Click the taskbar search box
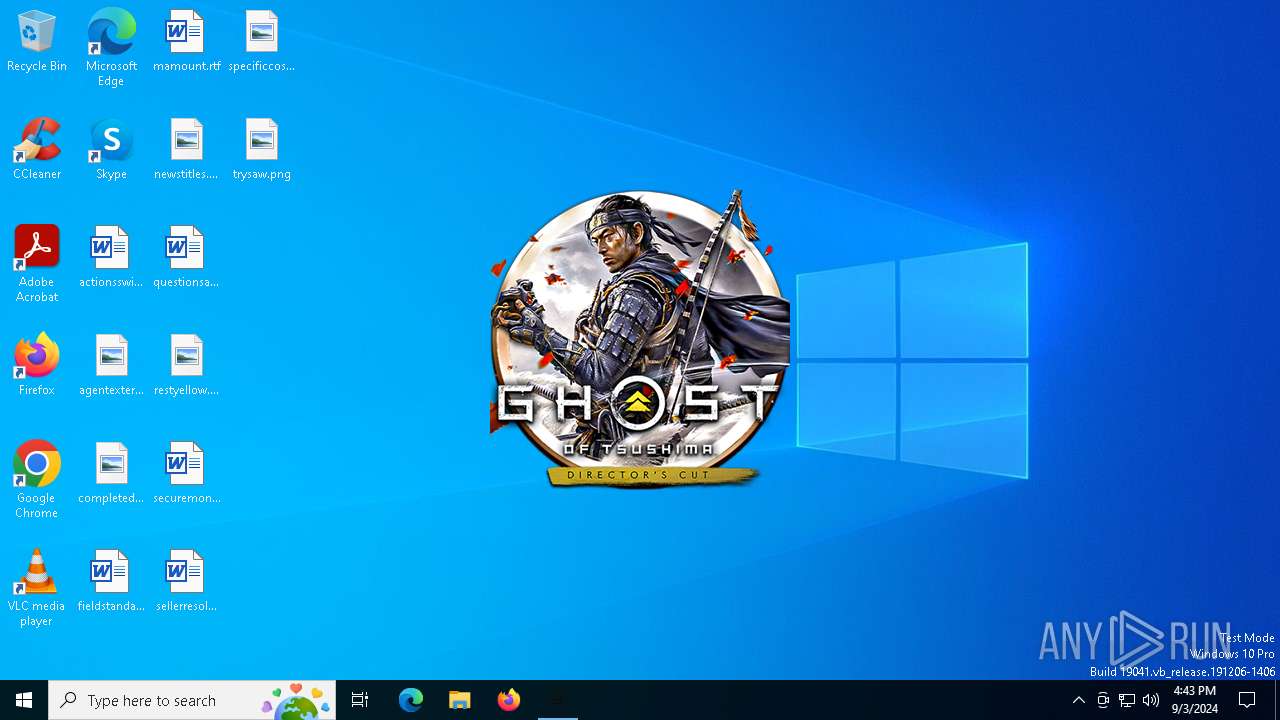Screen dimensions: 1280x720 [192, 700]
